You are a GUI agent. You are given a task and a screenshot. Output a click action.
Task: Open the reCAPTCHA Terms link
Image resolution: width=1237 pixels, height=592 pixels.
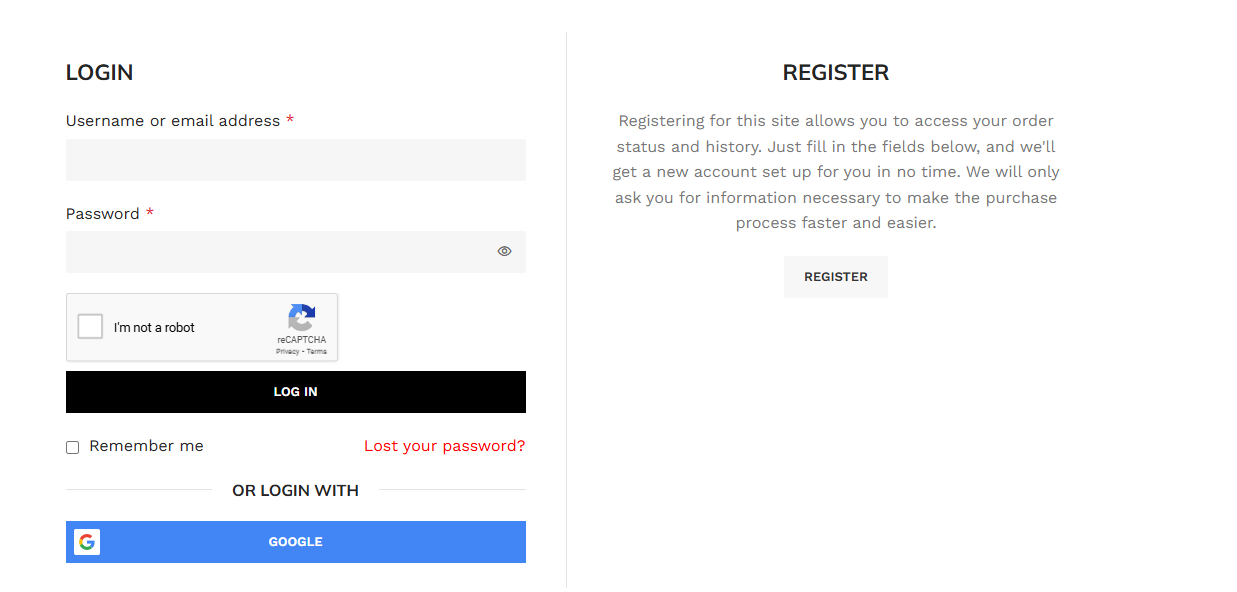(x=317, y=352)
